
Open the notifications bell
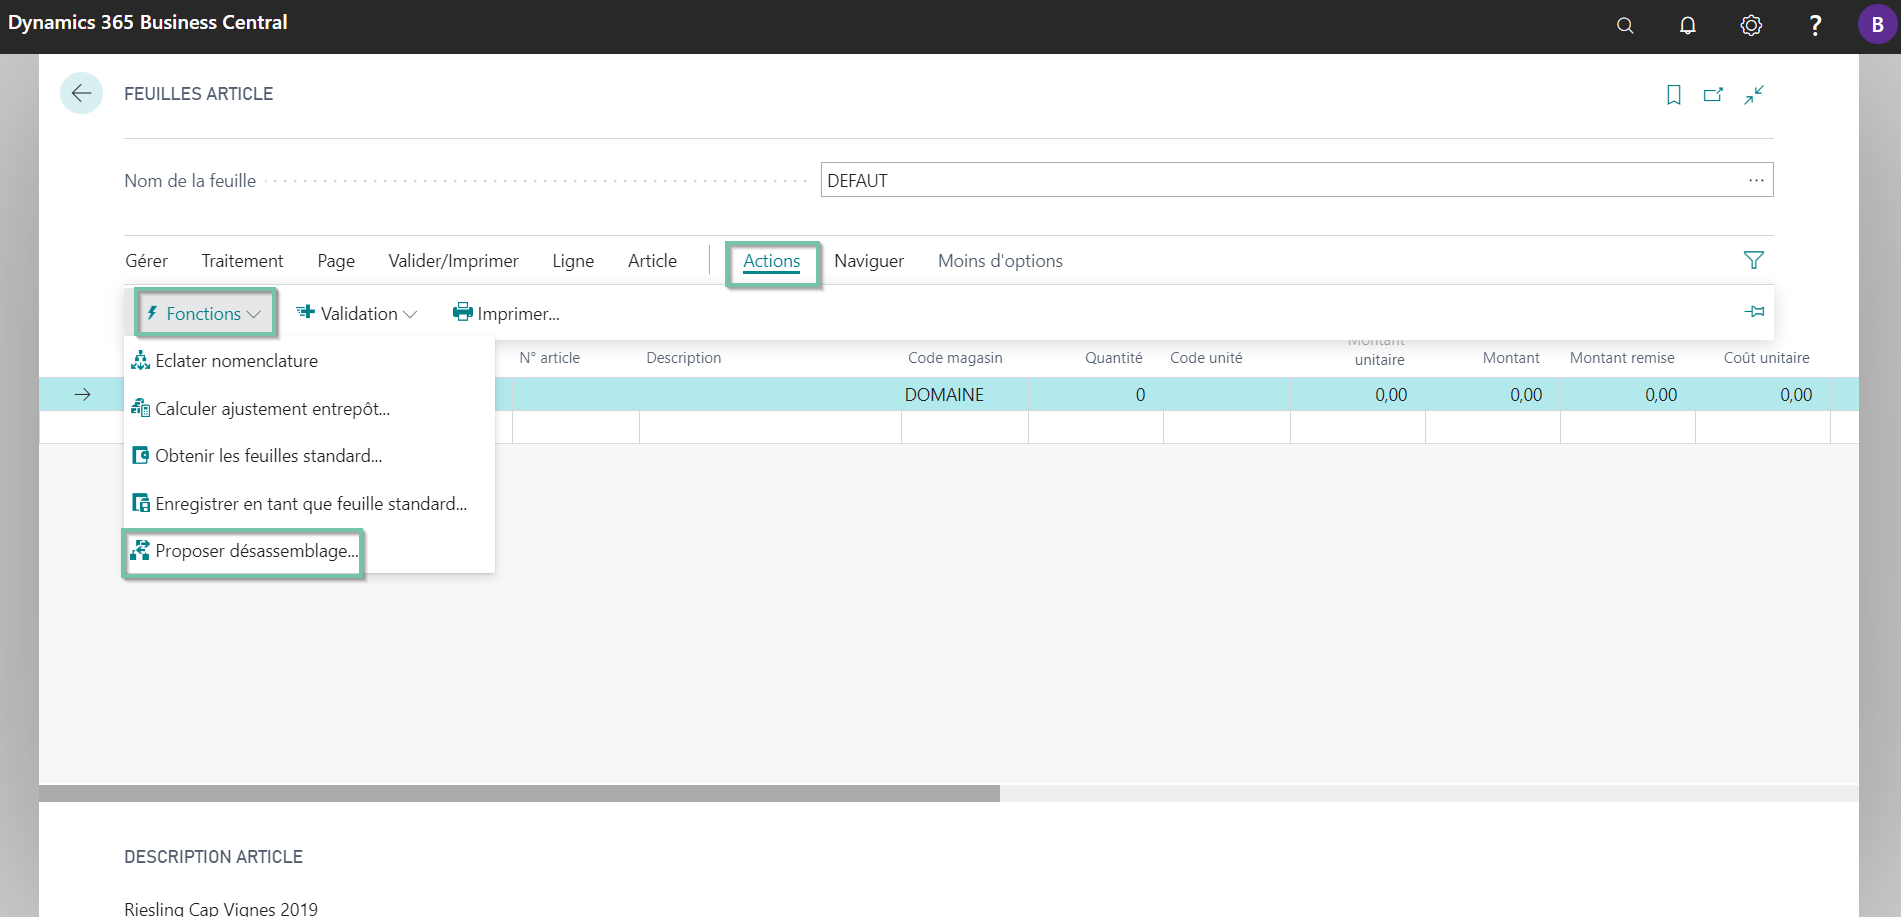[1688, 26]
